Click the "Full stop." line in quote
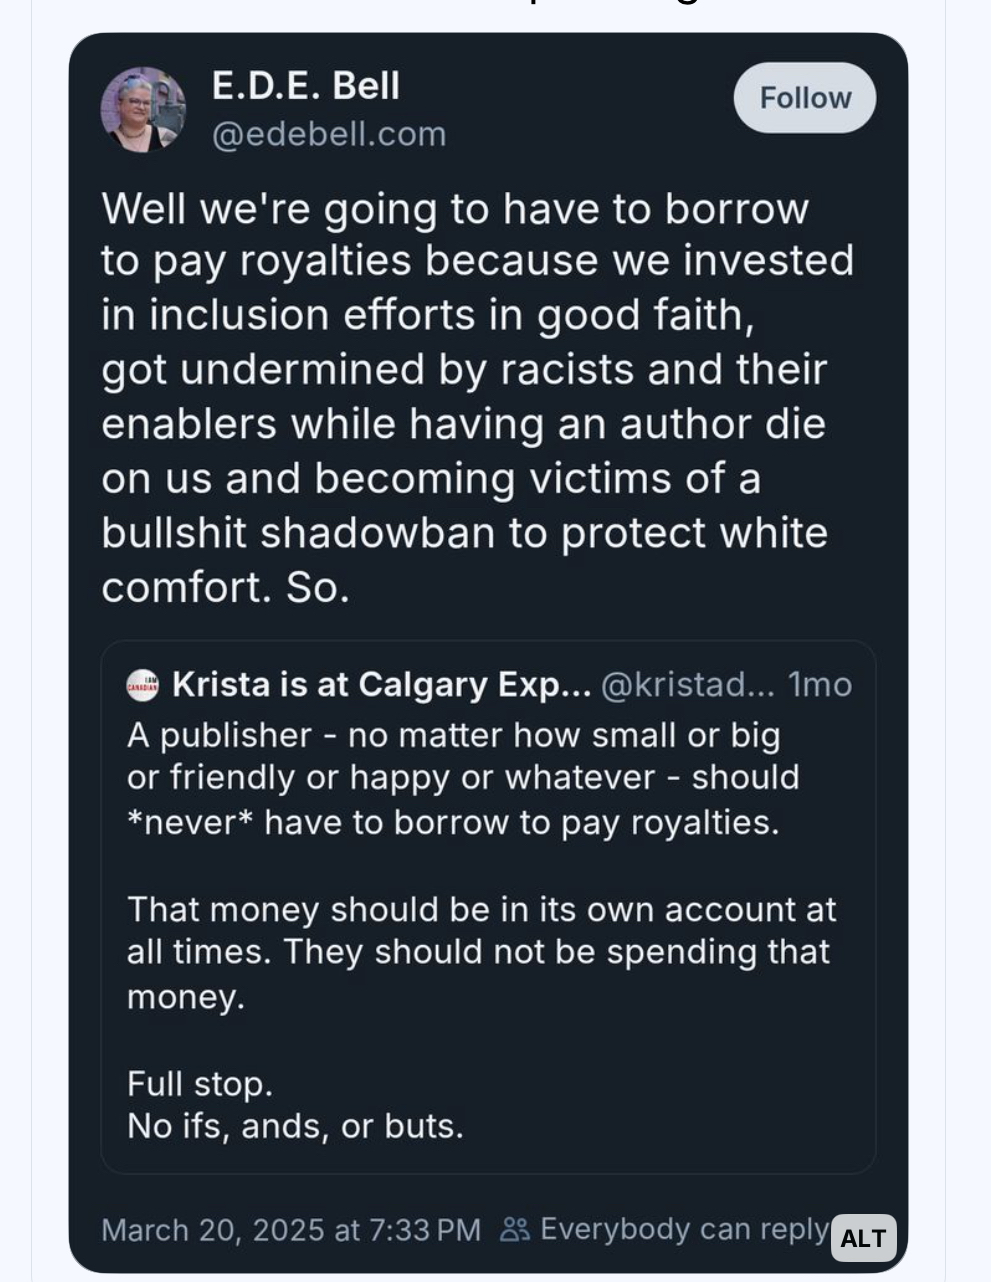 [200, 1083]
